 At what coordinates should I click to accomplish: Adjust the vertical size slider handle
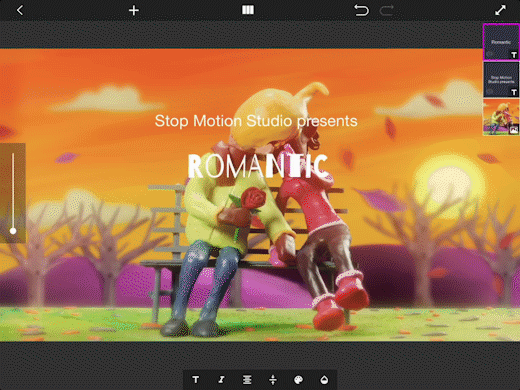(x=13, y=231)
